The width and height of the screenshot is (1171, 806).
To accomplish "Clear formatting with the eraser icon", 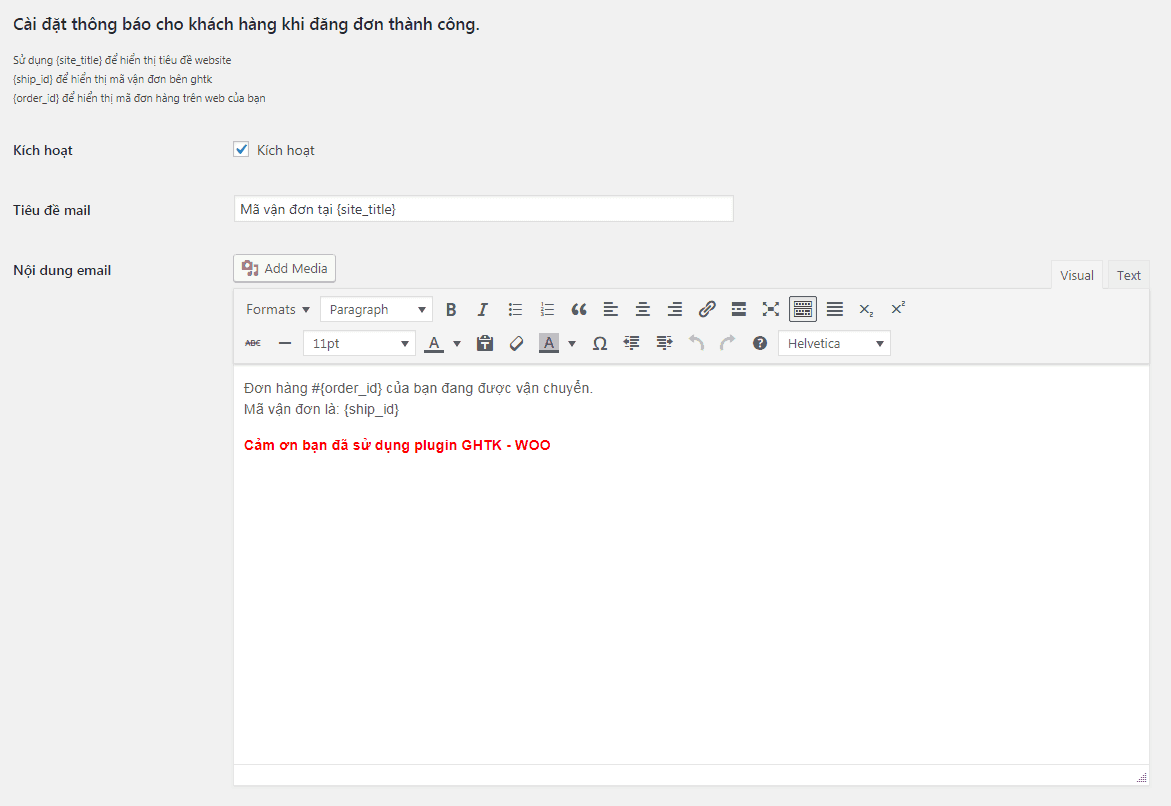I will pos(517,343).
